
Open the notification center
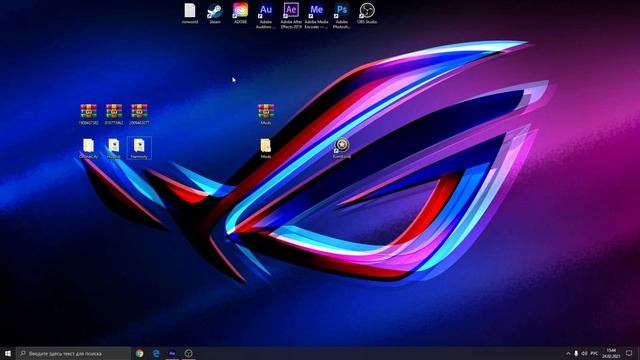point(629,353)
